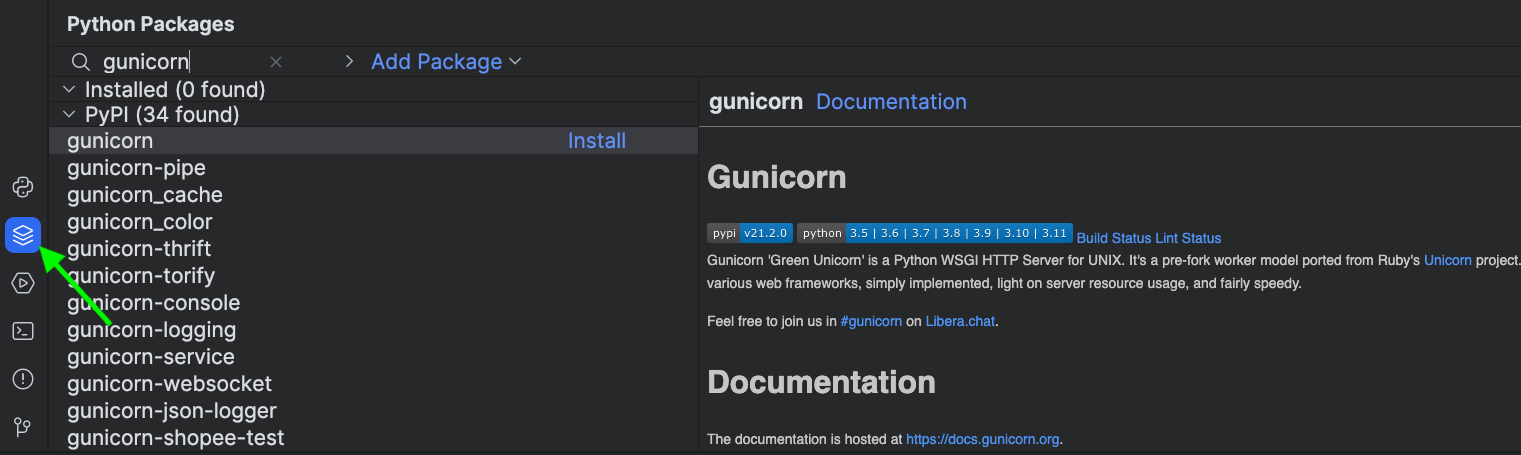Select gunicorn-websocket package

coord(169,384)
